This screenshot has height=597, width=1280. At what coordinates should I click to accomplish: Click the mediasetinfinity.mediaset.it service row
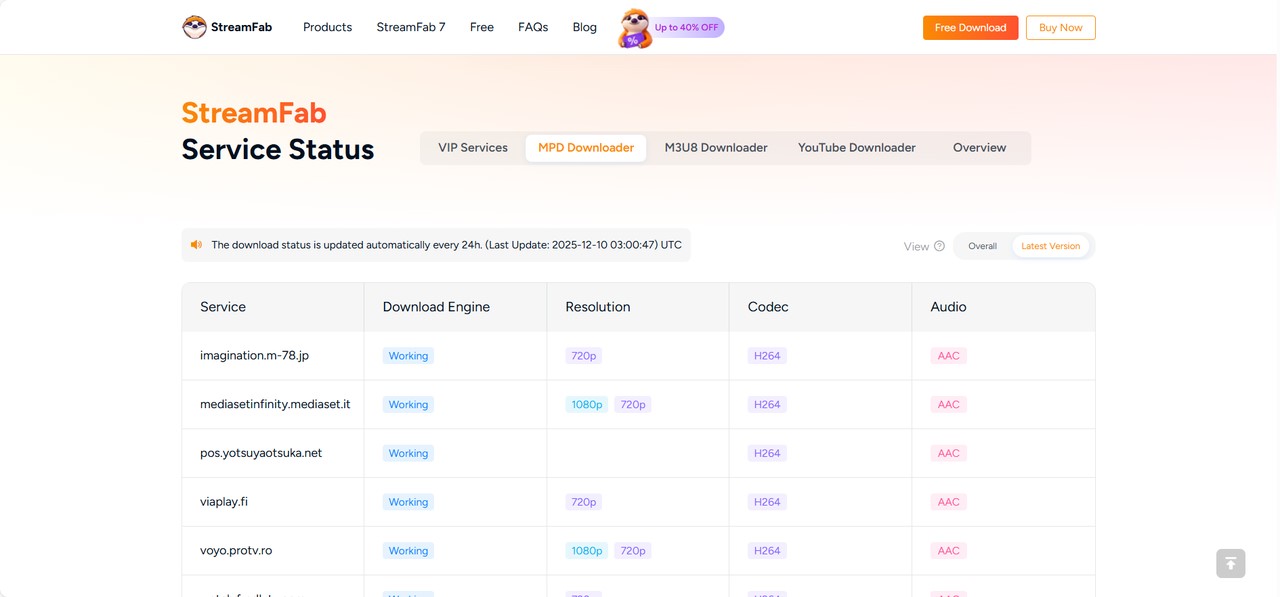(275, 404)
